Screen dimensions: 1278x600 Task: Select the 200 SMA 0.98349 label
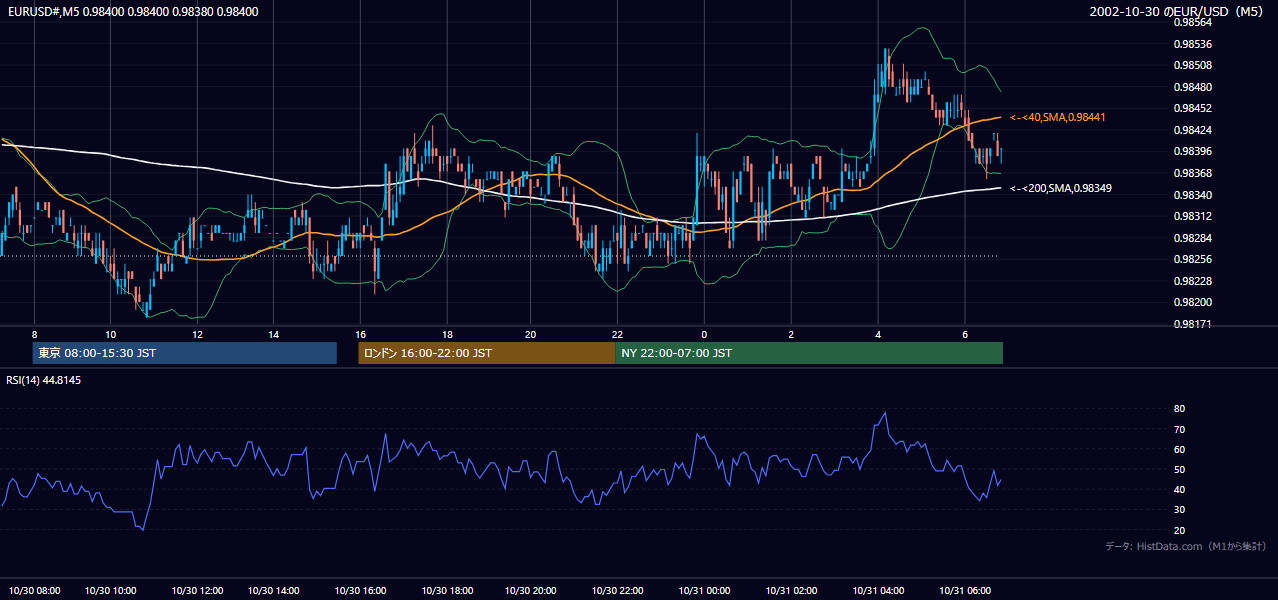point(1060,188)
